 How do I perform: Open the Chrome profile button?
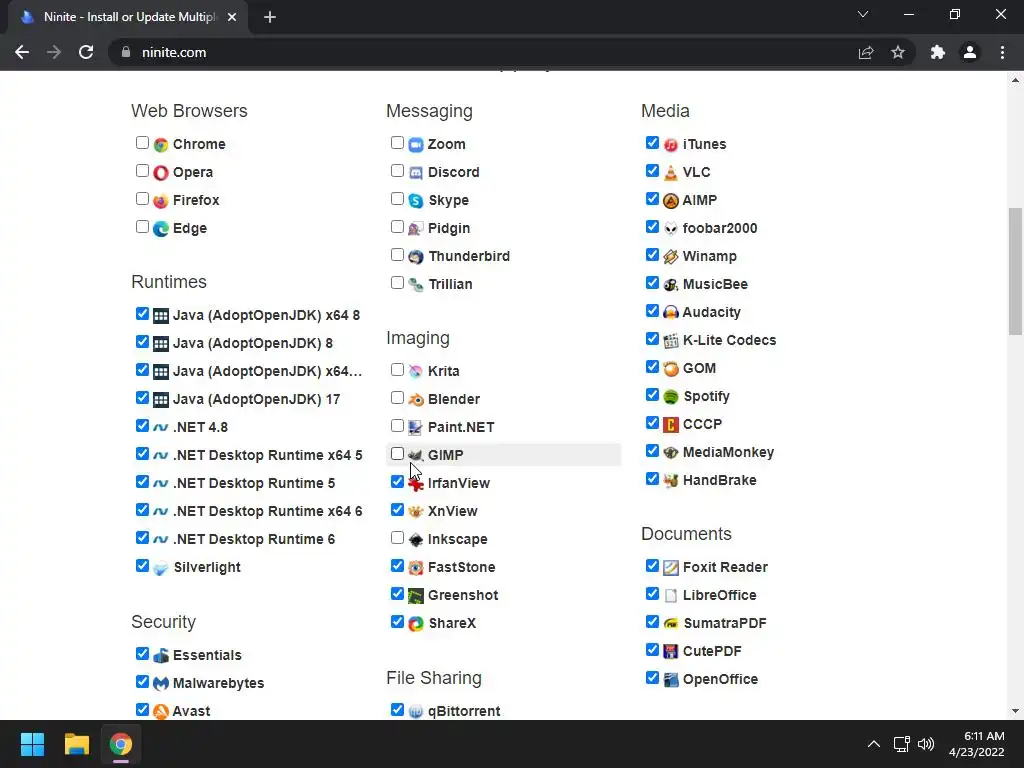click(970, 52)
